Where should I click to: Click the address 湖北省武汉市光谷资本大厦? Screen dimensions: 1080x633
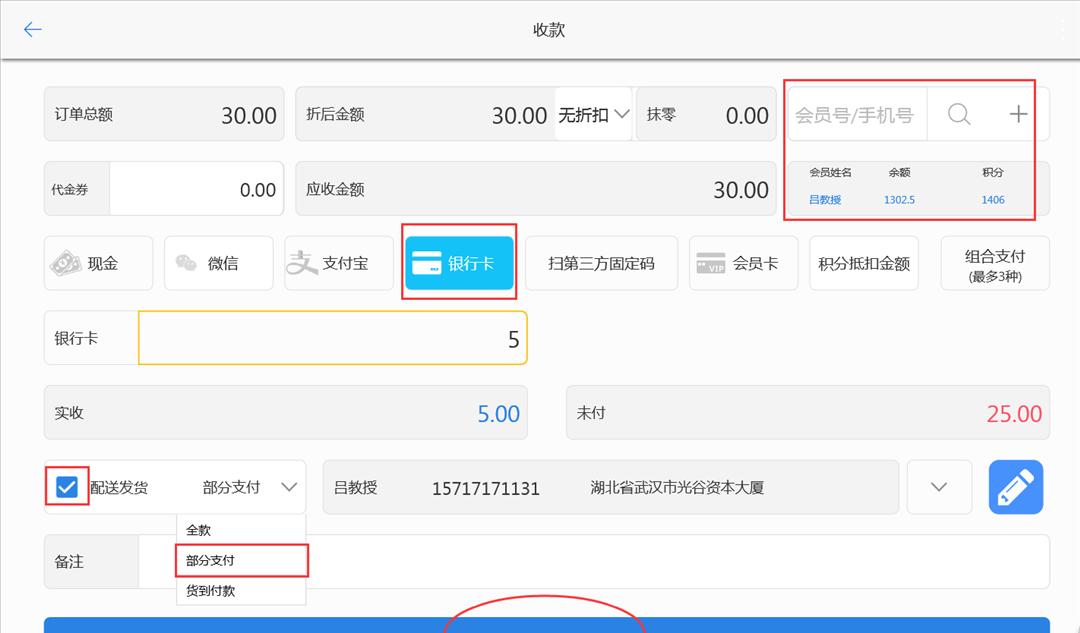(677, 488)
